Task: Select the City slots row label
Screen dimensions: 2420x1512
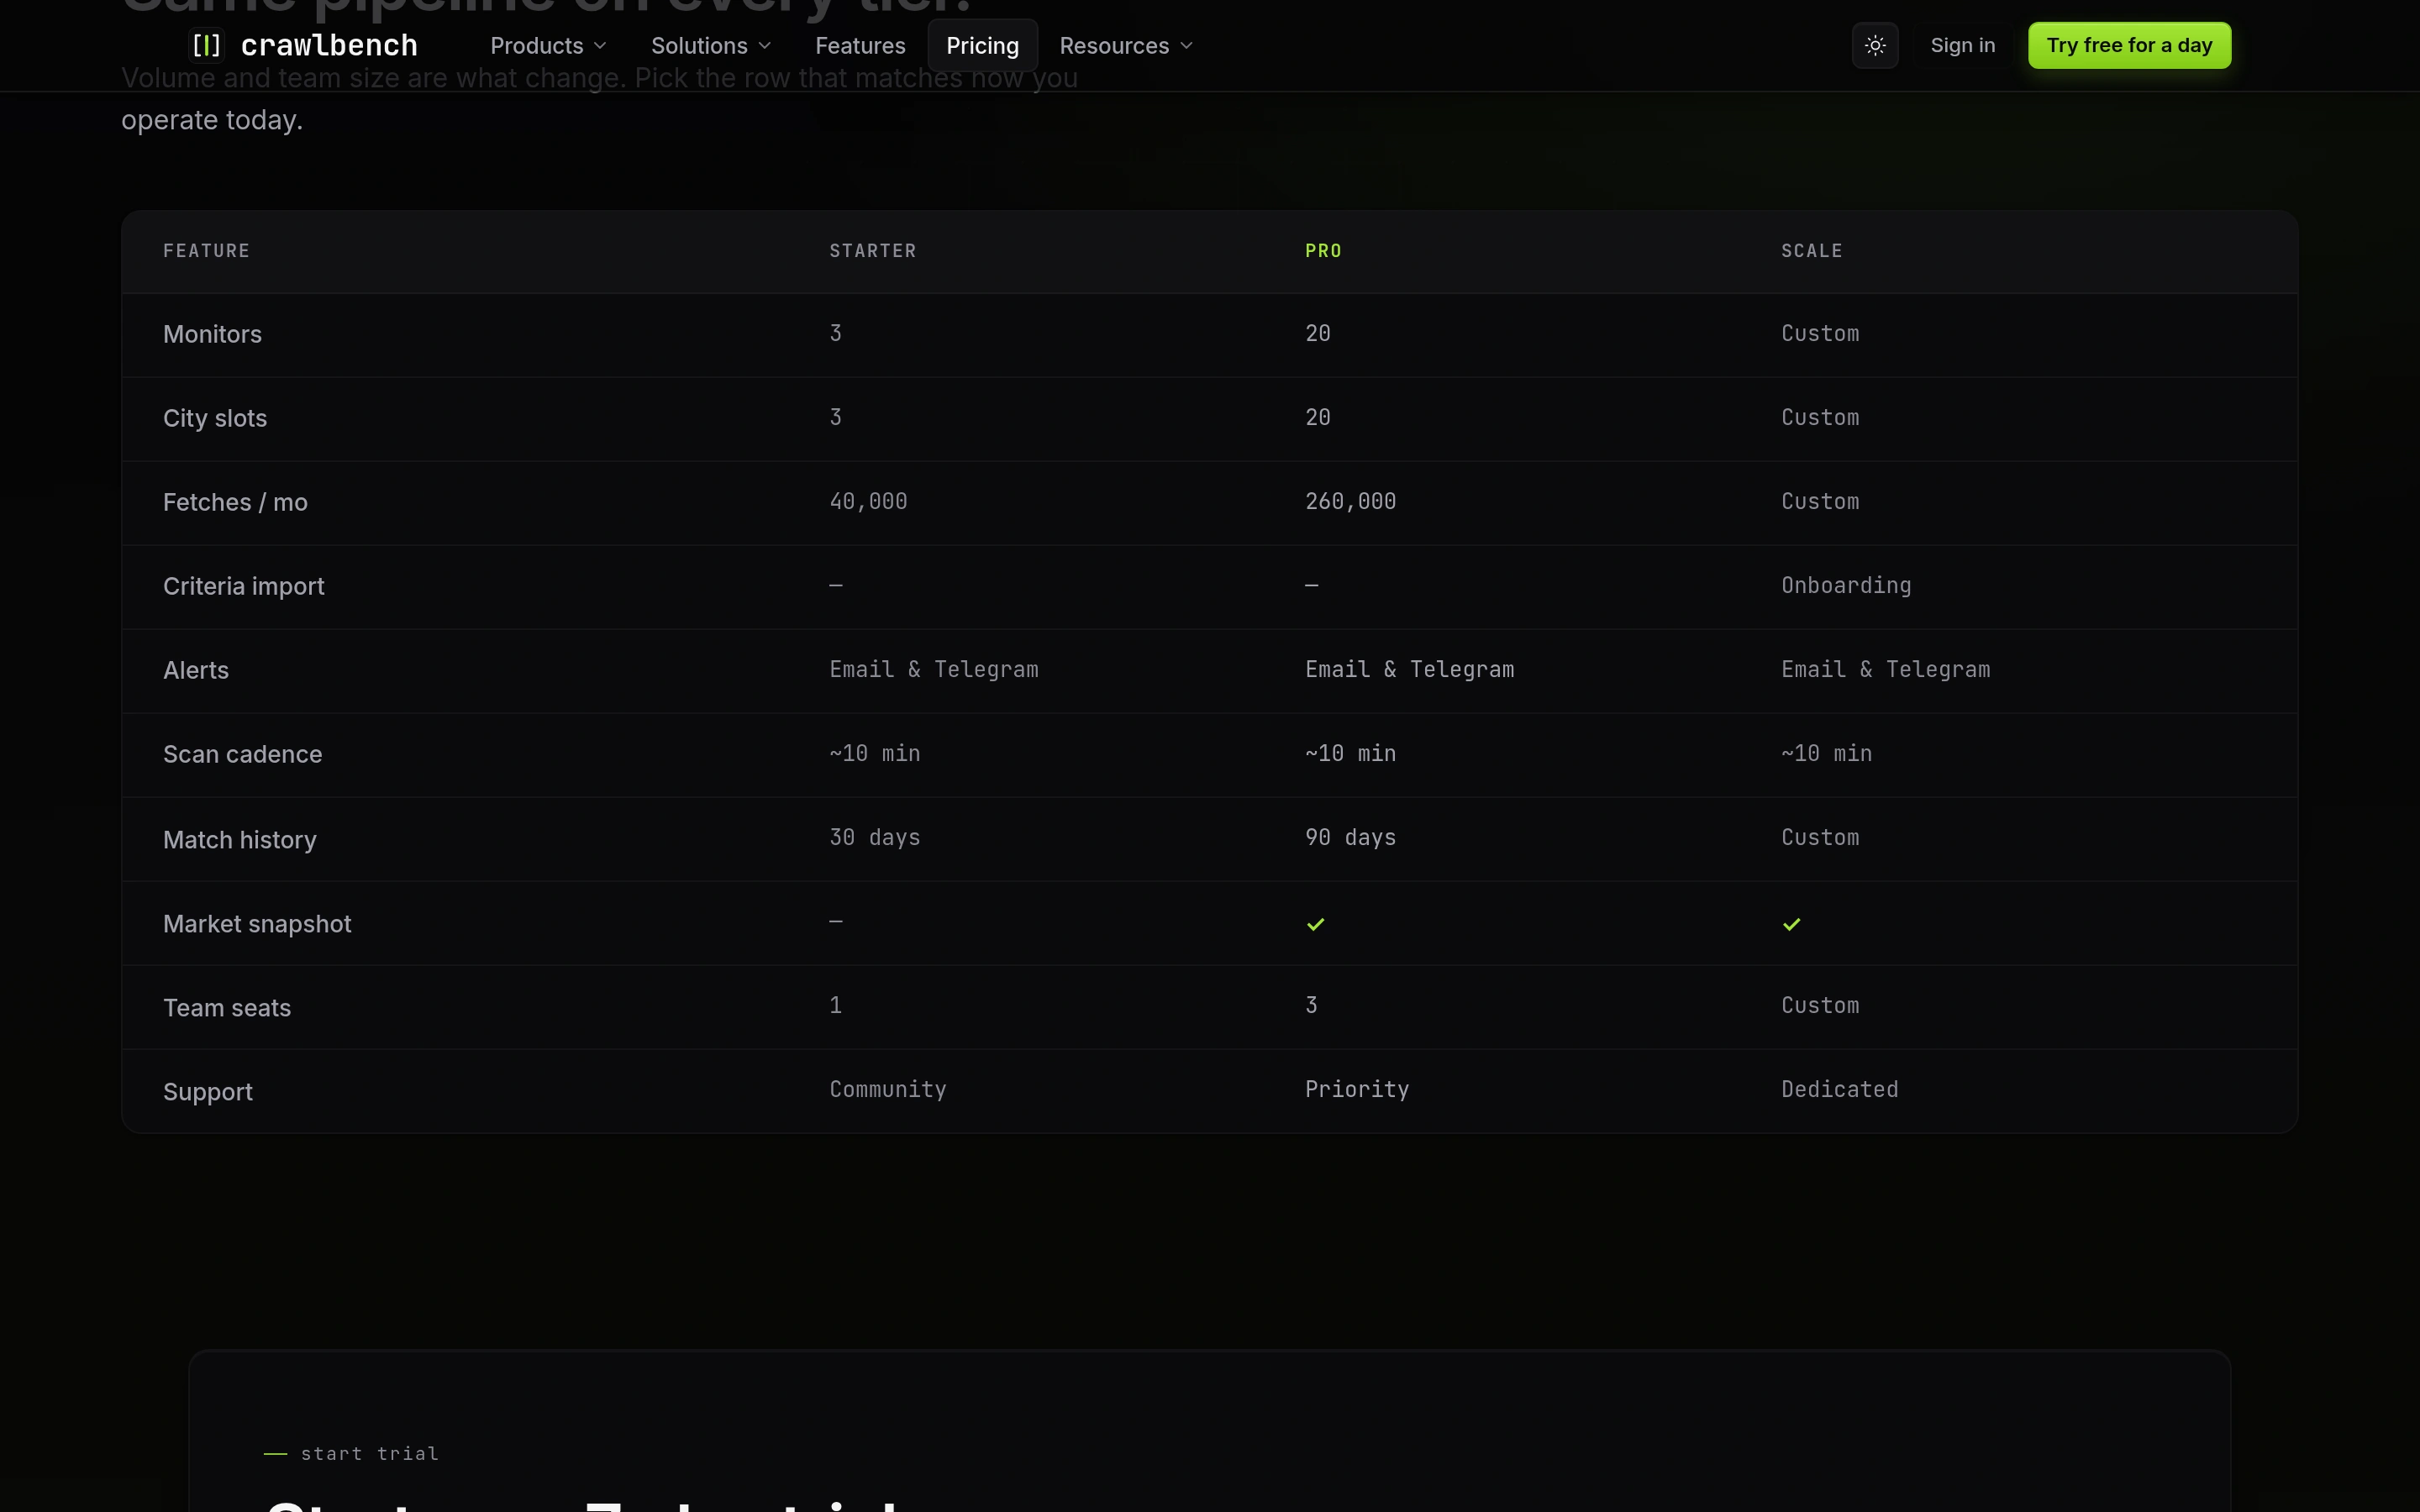Action: (215, 418)
